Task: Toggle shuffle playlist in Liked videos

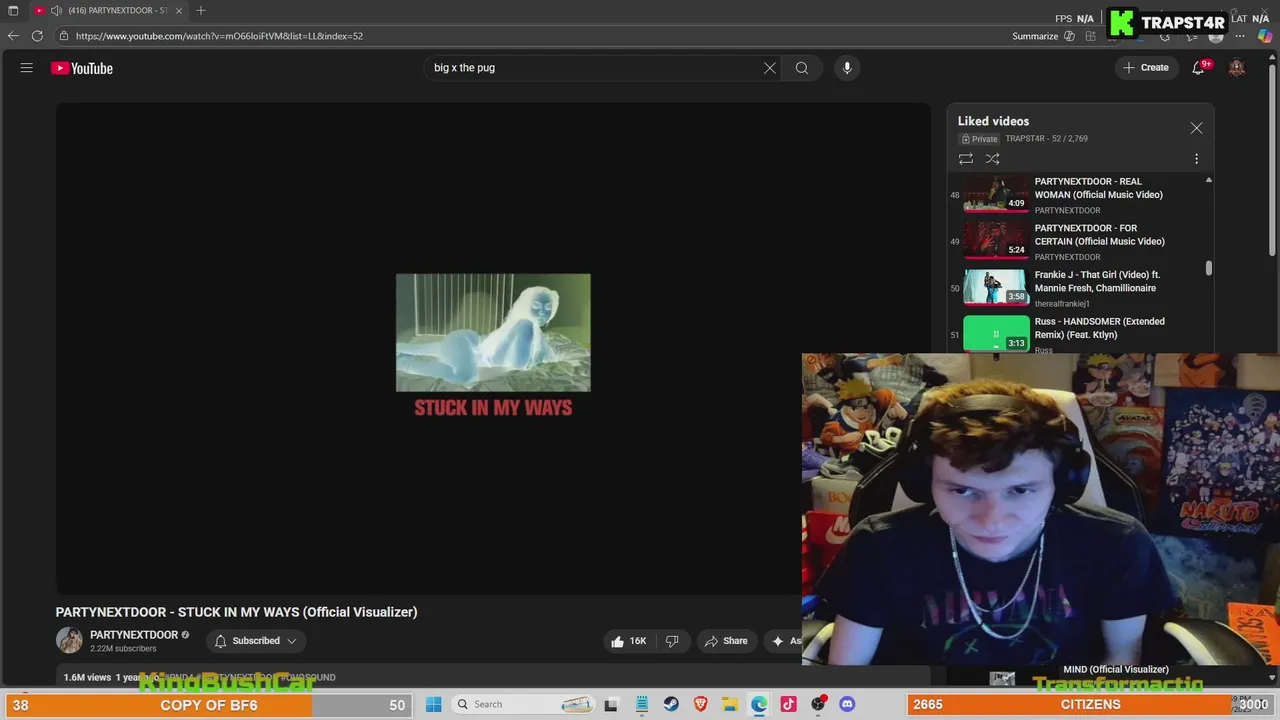Action: pyautogui.click(x=993, y=159)
